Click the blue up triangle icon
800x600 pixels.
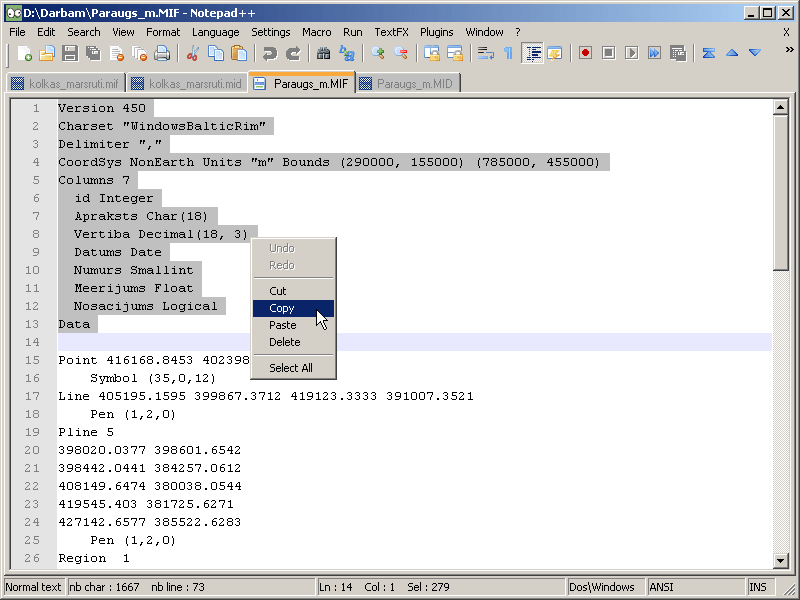click(x=732, y=53)
